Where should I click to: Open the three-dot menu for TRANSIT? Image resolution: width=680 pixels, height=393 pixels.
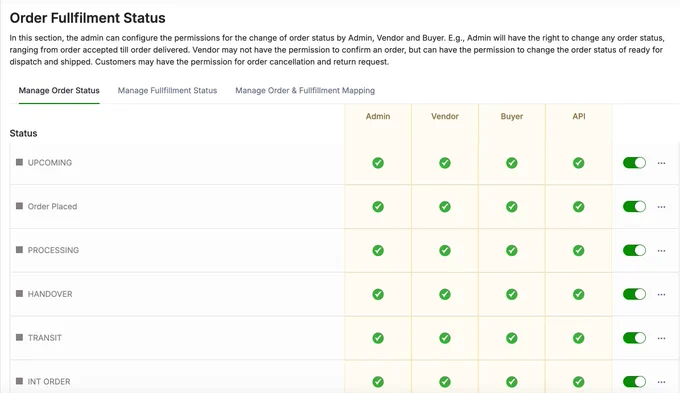click(661, 338)
